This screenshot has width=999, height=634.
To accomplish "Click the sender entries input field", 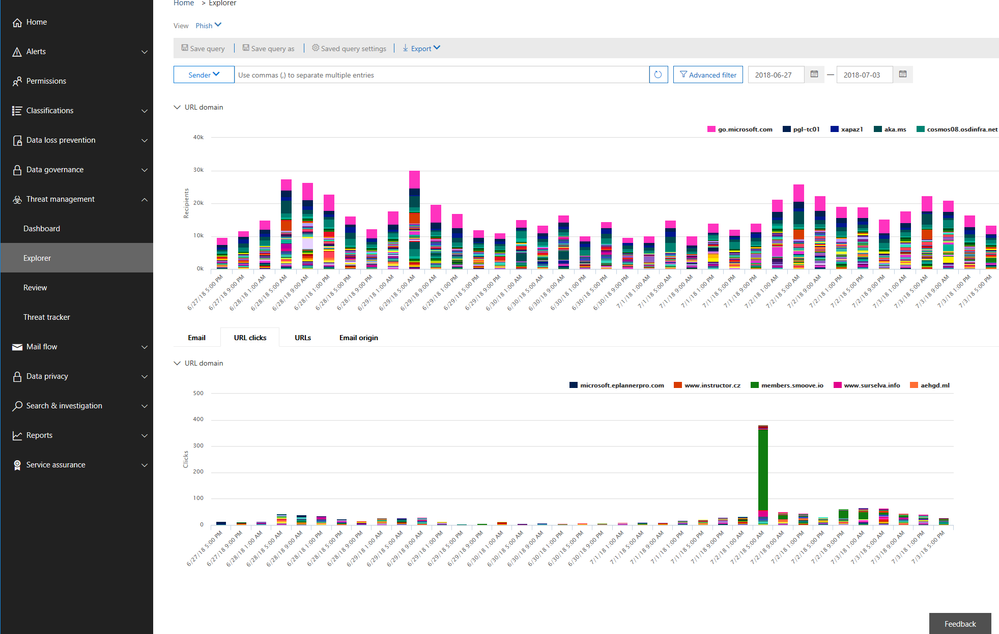I will 442,75.
